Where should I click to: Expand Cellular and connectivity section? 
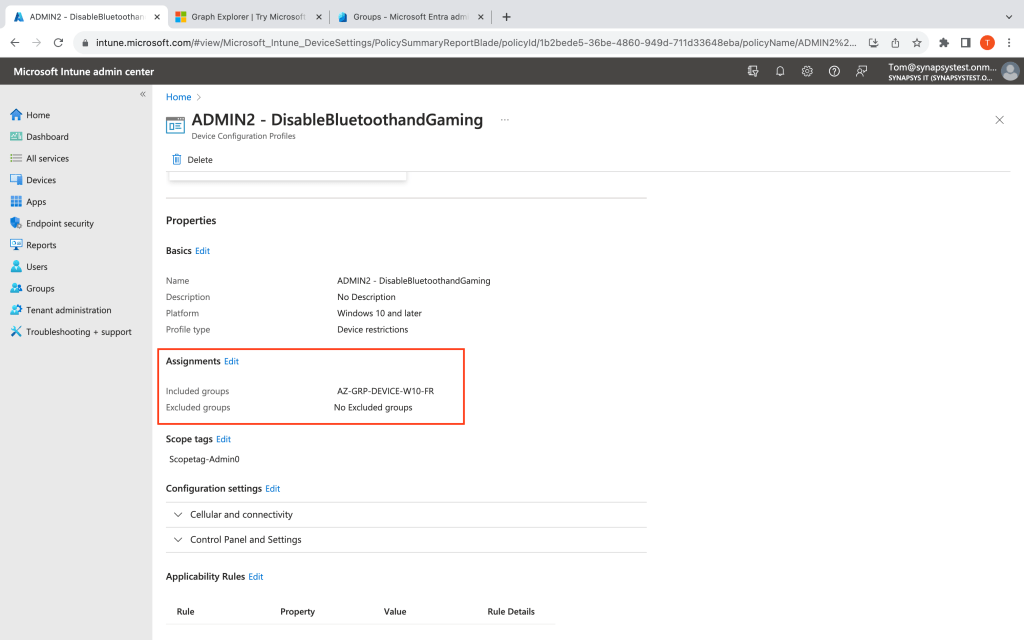178,515
